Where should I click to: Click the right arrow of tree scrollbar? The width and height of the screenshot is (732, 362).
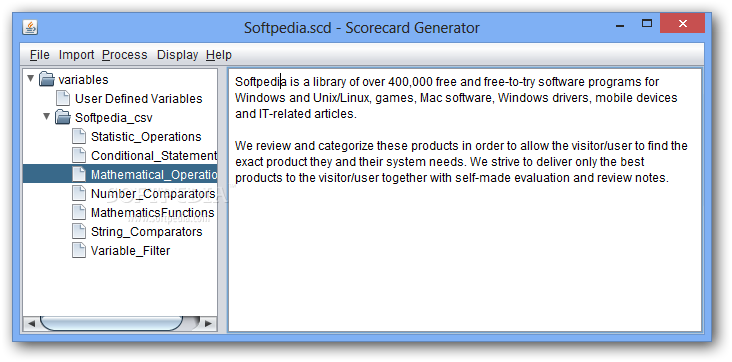(209, 323)
